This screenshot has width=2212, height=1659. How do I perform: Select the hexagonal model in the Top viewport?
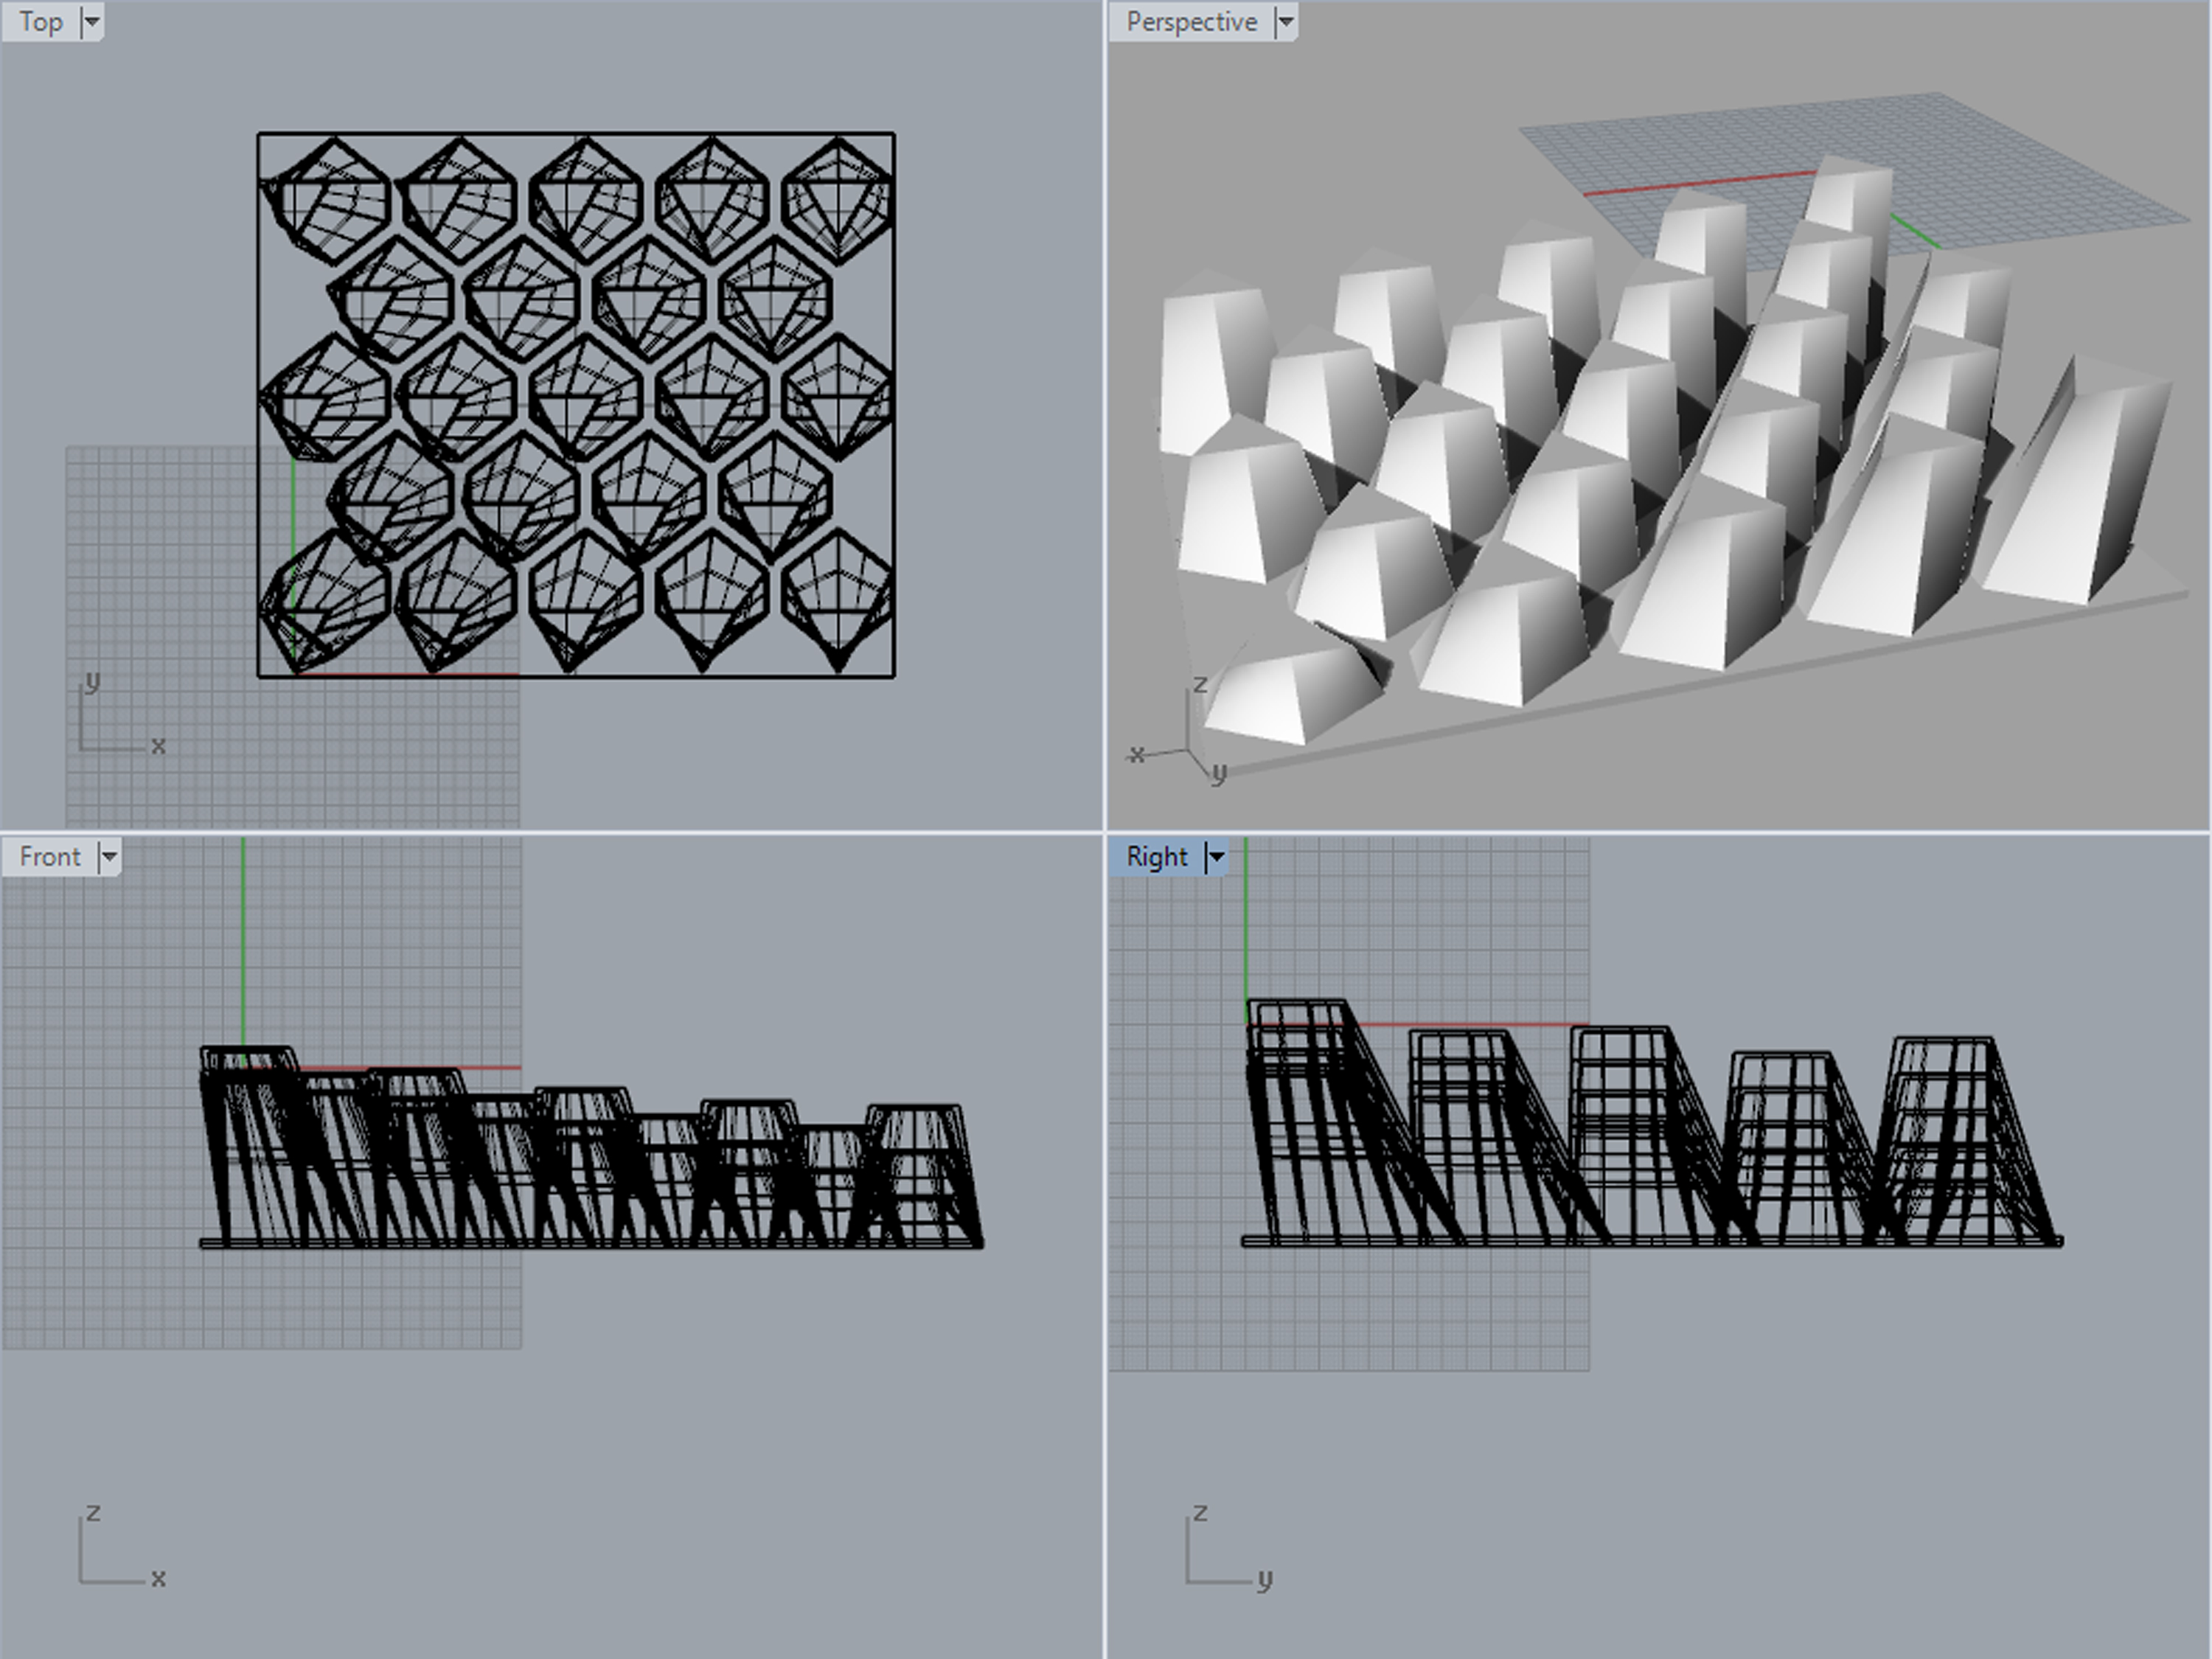click(x=576, y=404)
